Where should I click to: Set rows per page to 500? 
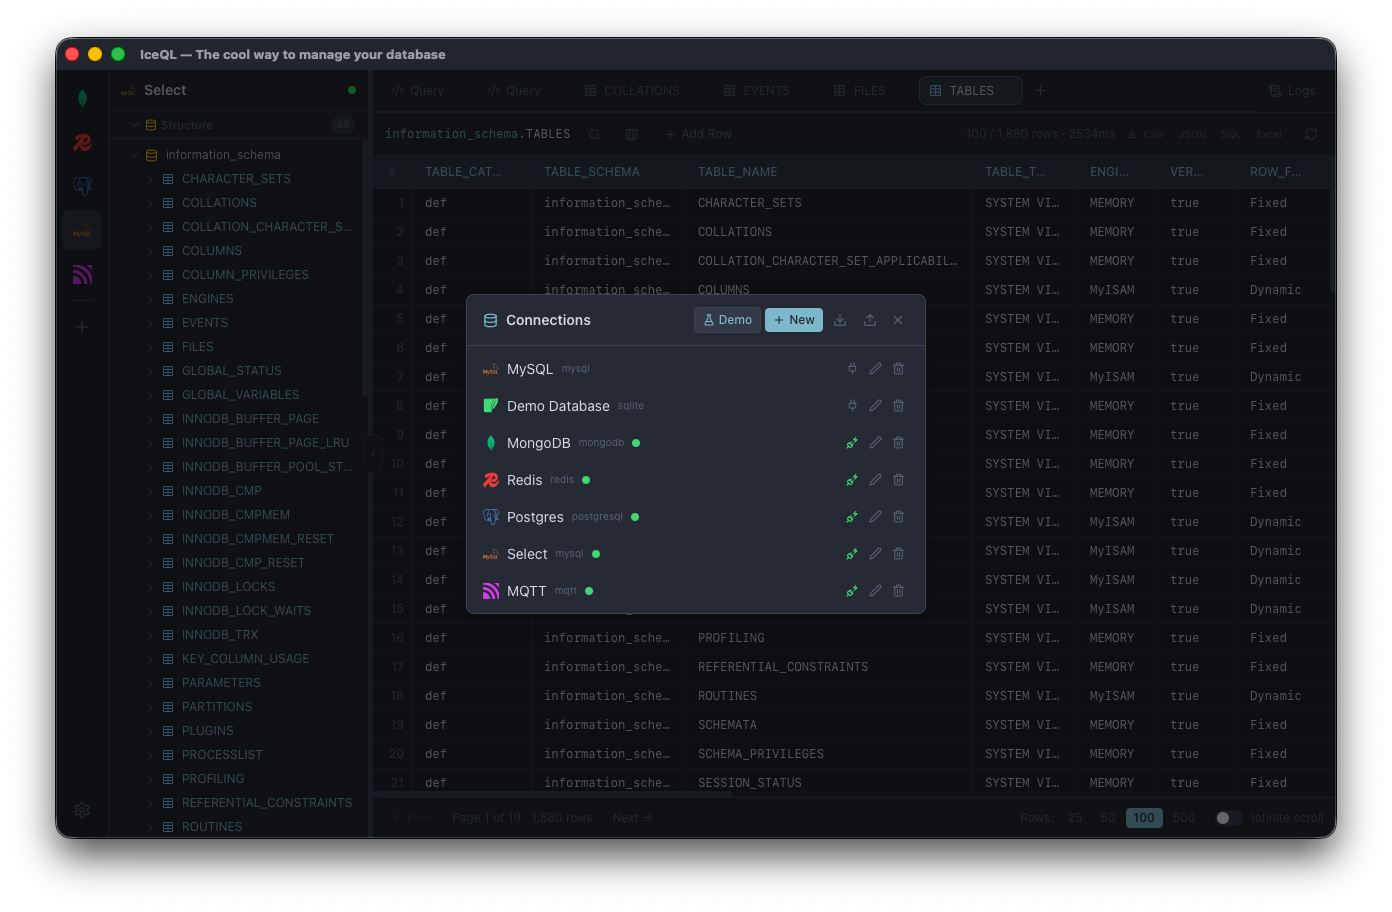1184,818
